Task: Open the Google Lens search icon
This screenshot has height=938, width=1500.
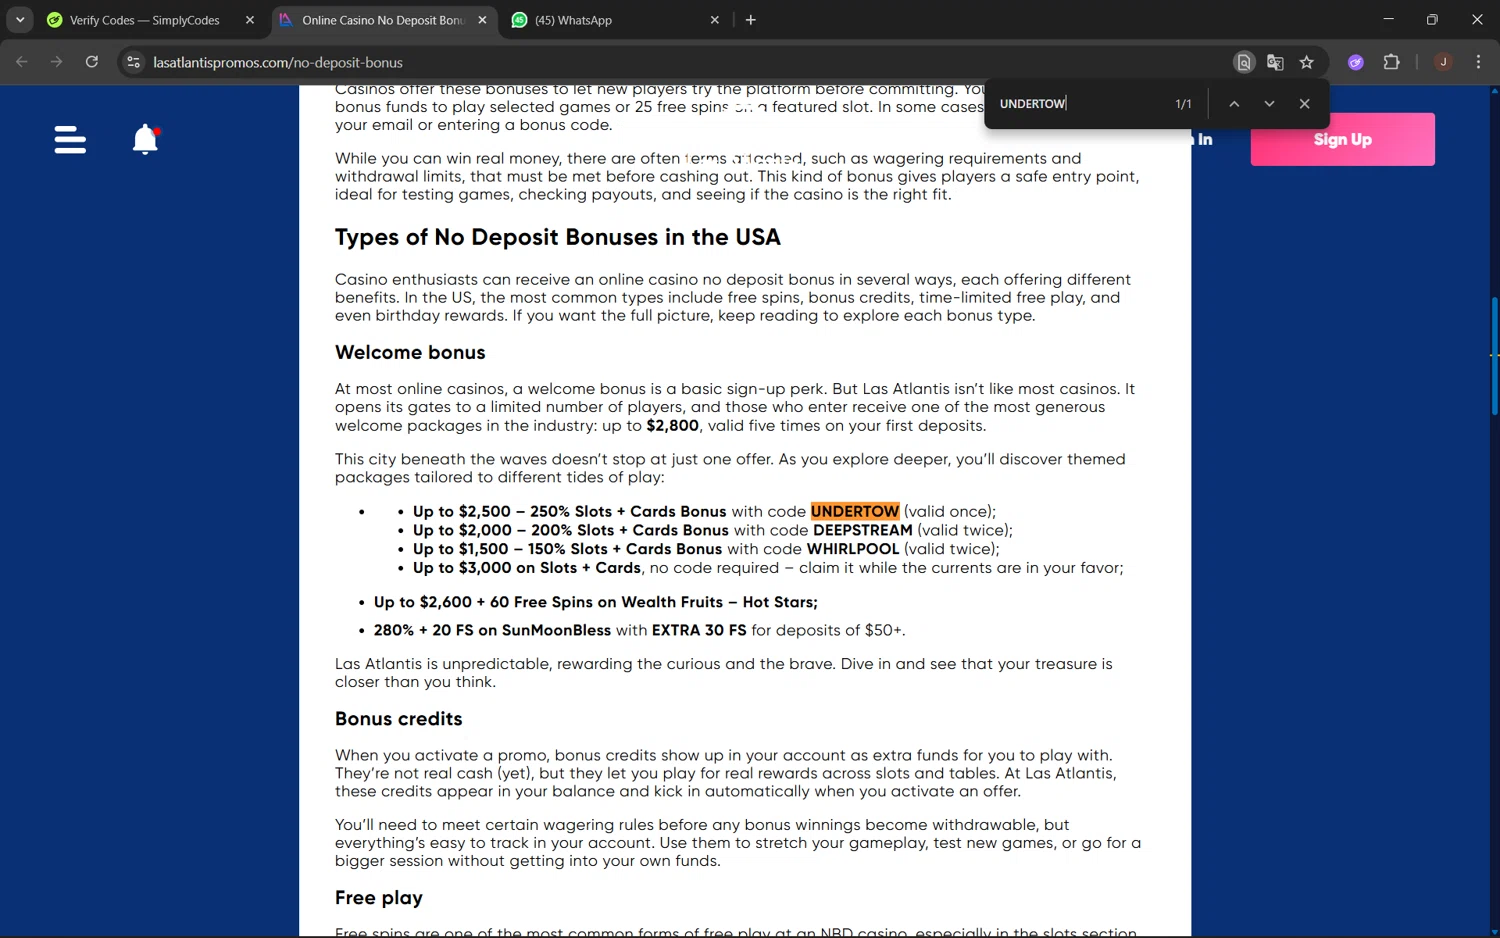Action: pyautogui.click(x=1244, y=62)
